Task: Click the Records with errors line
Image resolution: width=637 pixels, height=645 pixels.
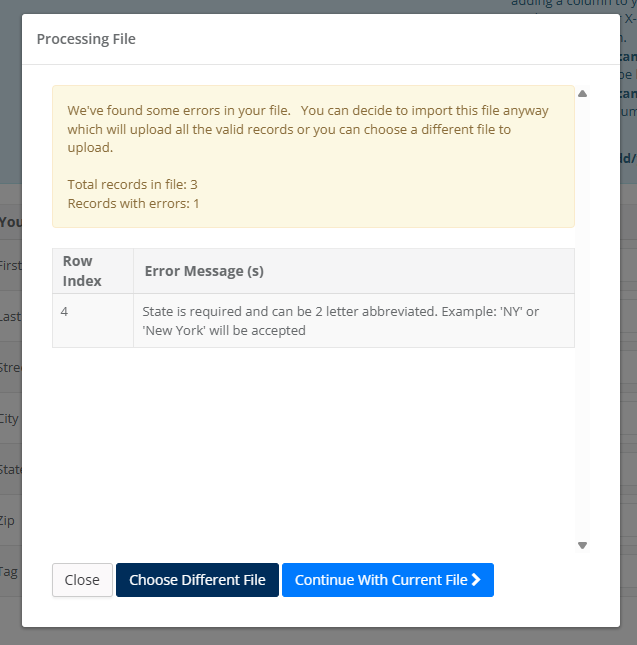Action: (133, 203)
